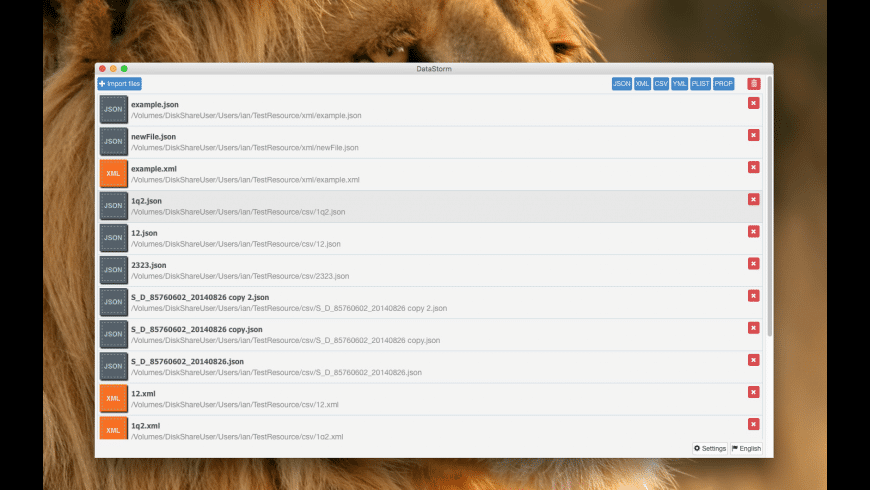Click the JSON icon of 1q2.json
870x490 pixels.
pyautogui.click(x=114, y=206)
